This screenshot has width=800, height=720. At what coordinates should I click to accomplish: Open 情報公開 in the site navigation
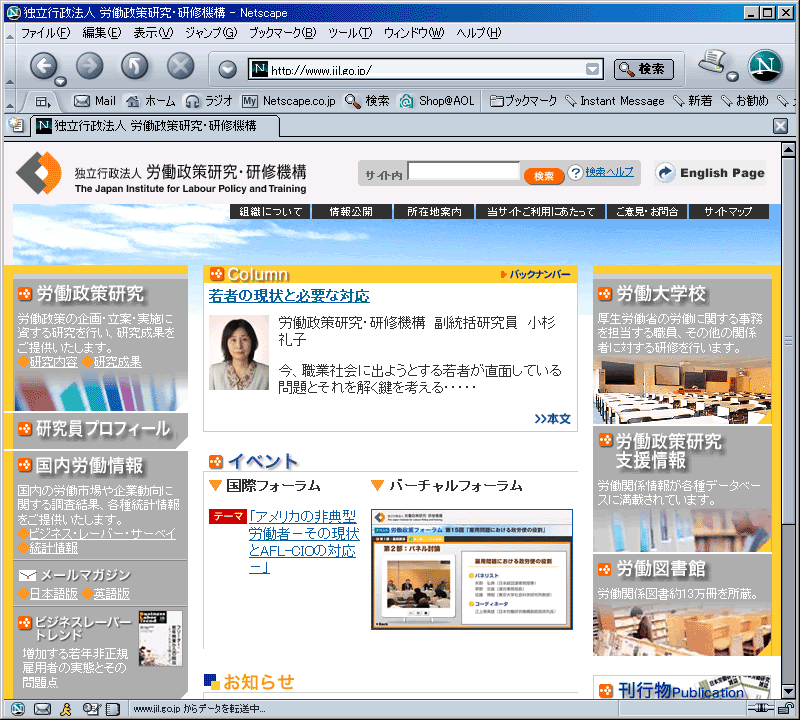coord(351,211)
